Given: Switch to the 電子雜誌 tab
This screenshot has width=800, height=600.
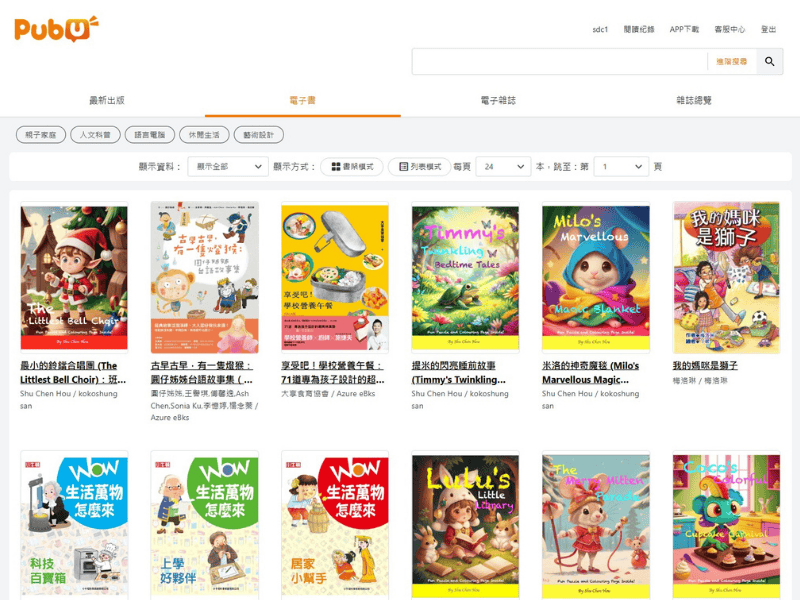Looking at the screenshot, I should pos(498,101).
